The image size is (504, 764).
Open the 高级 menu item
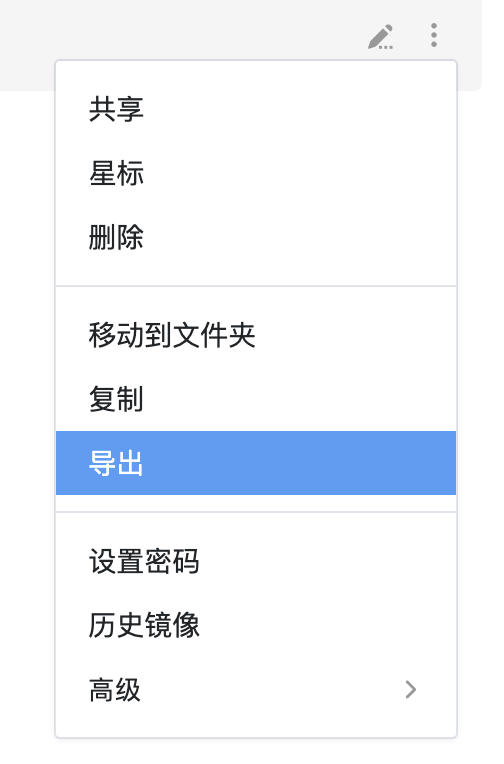256,689
